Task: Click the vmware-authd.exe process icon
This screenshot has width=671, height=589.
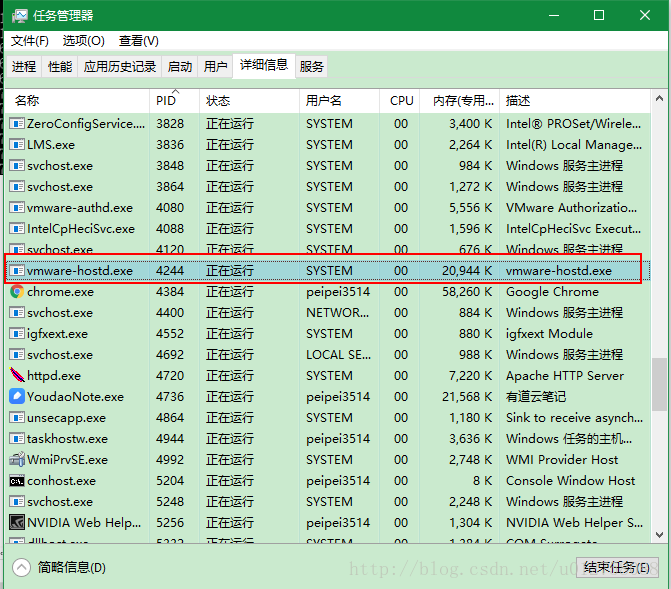Action: [17, 208]
